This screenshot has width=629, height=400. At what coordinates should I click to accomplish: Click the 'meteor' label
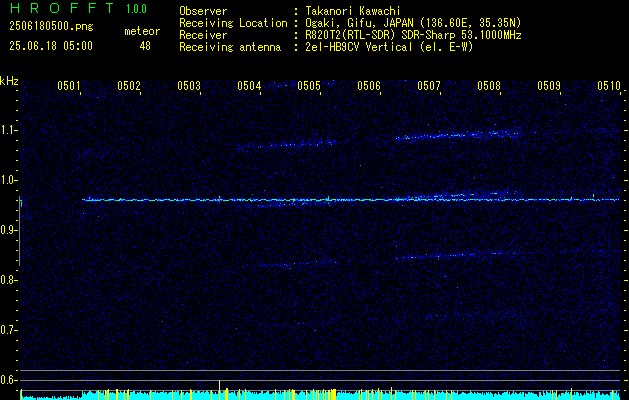click(x=142, y=31)
